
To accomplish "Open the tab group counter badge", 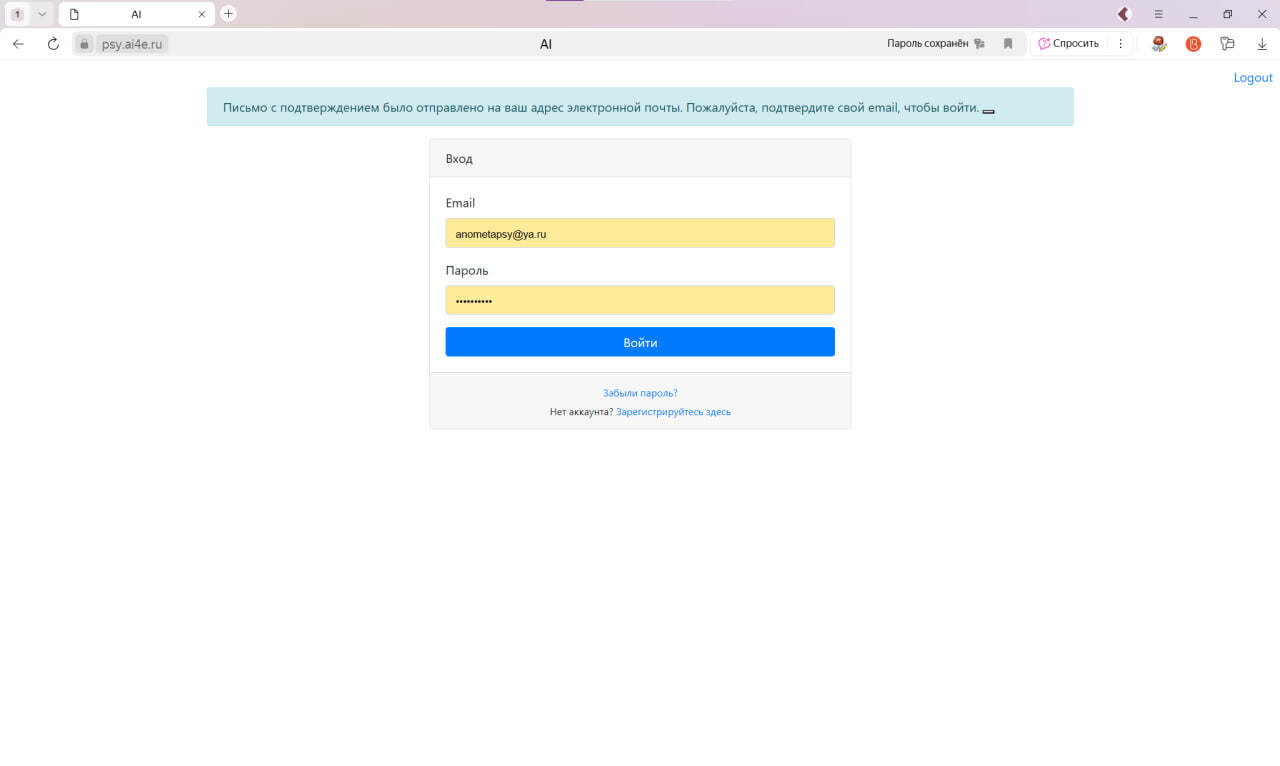I will [17, 15].
